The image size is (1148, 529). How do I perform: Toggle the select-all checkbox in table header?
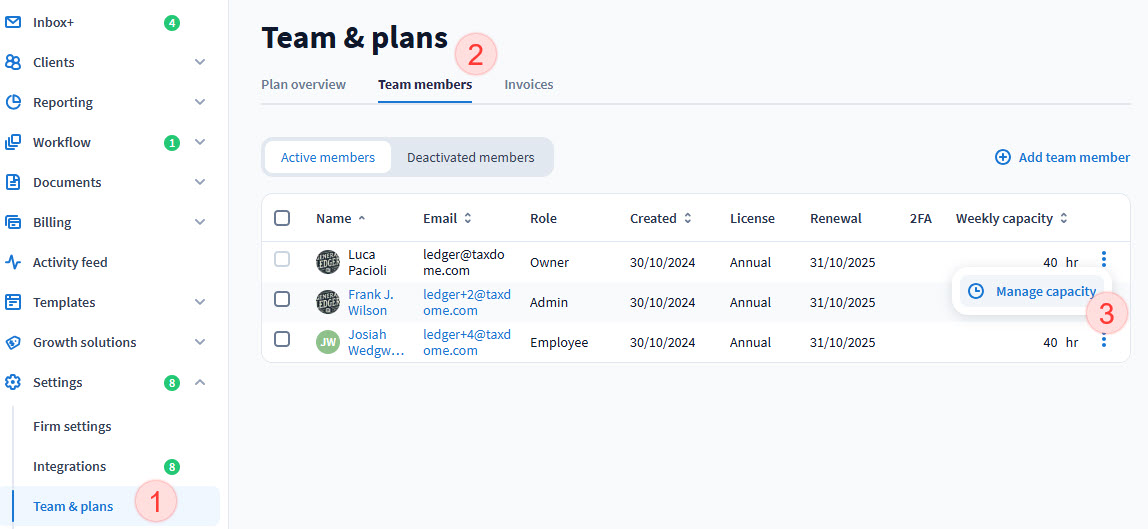click(282, 218)
